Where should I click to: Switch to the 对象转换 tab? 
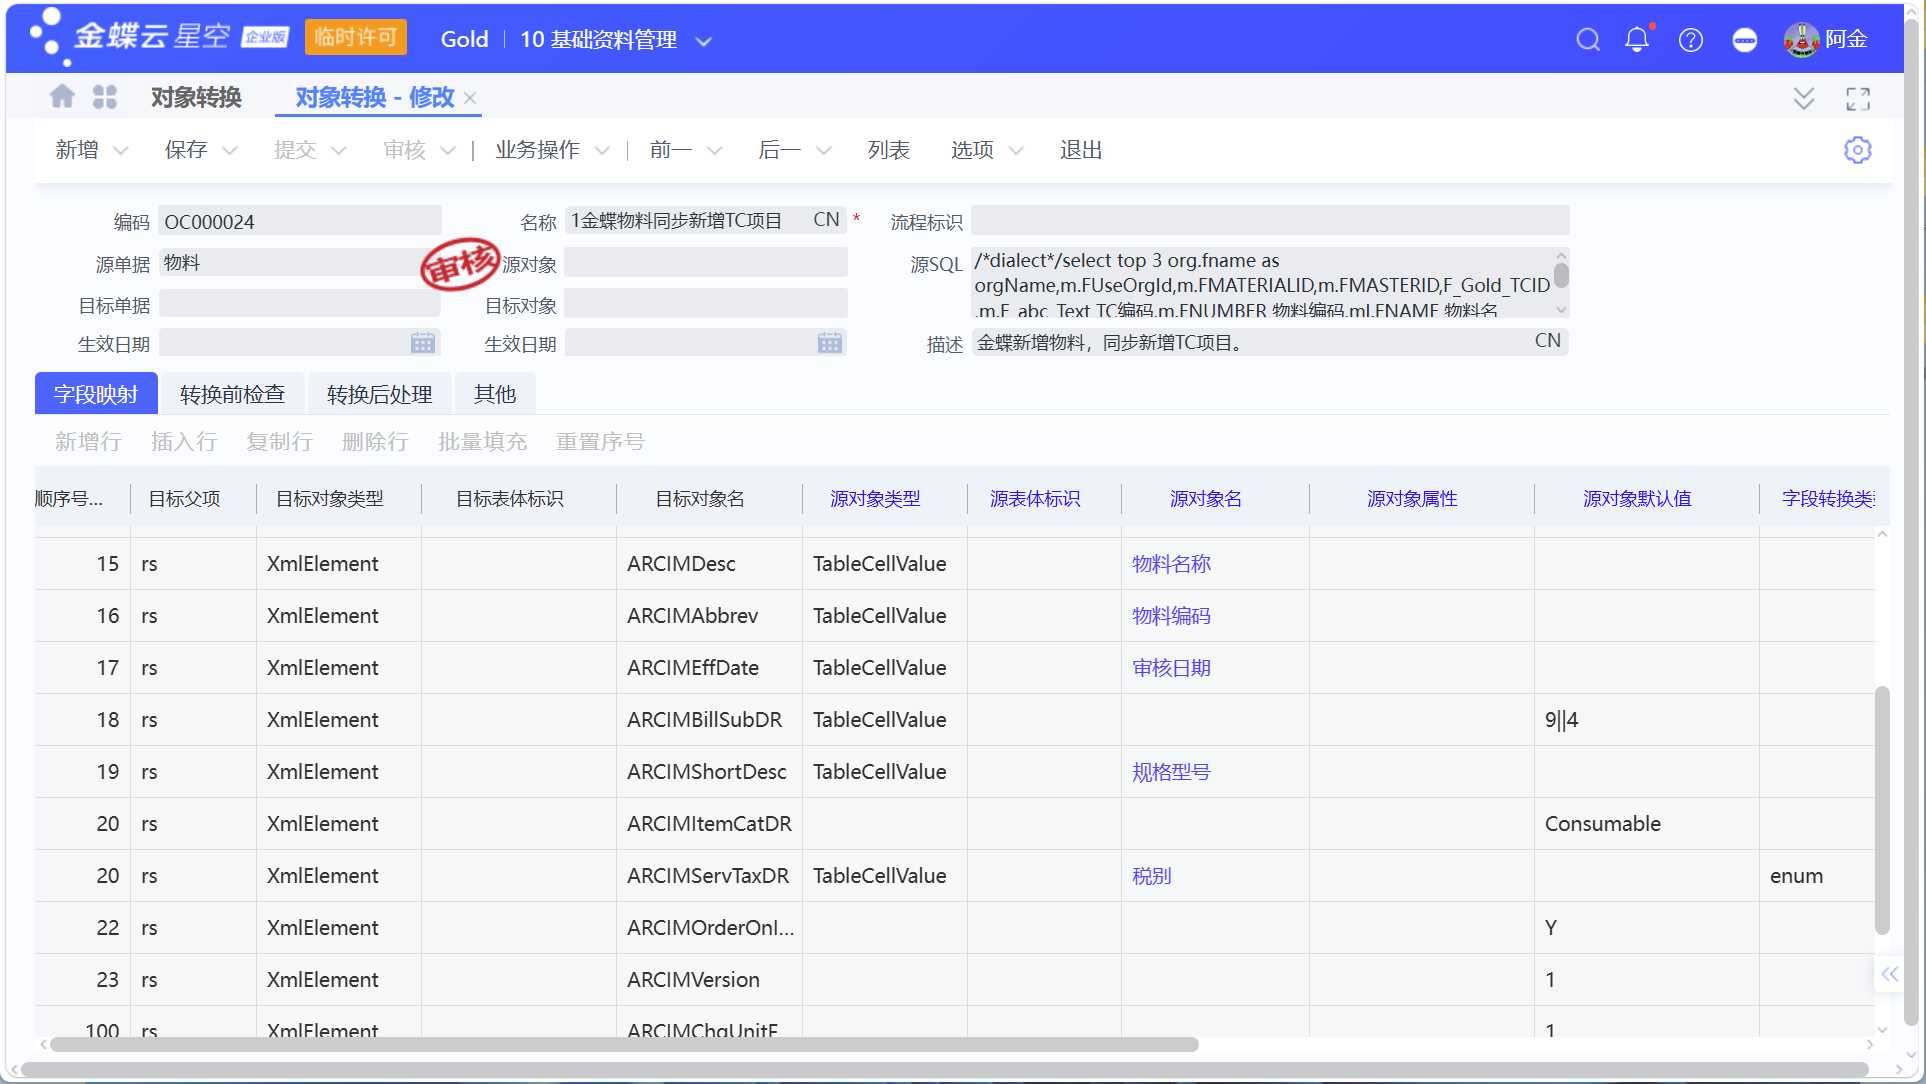pyautogui.click(x=196, y=97)
